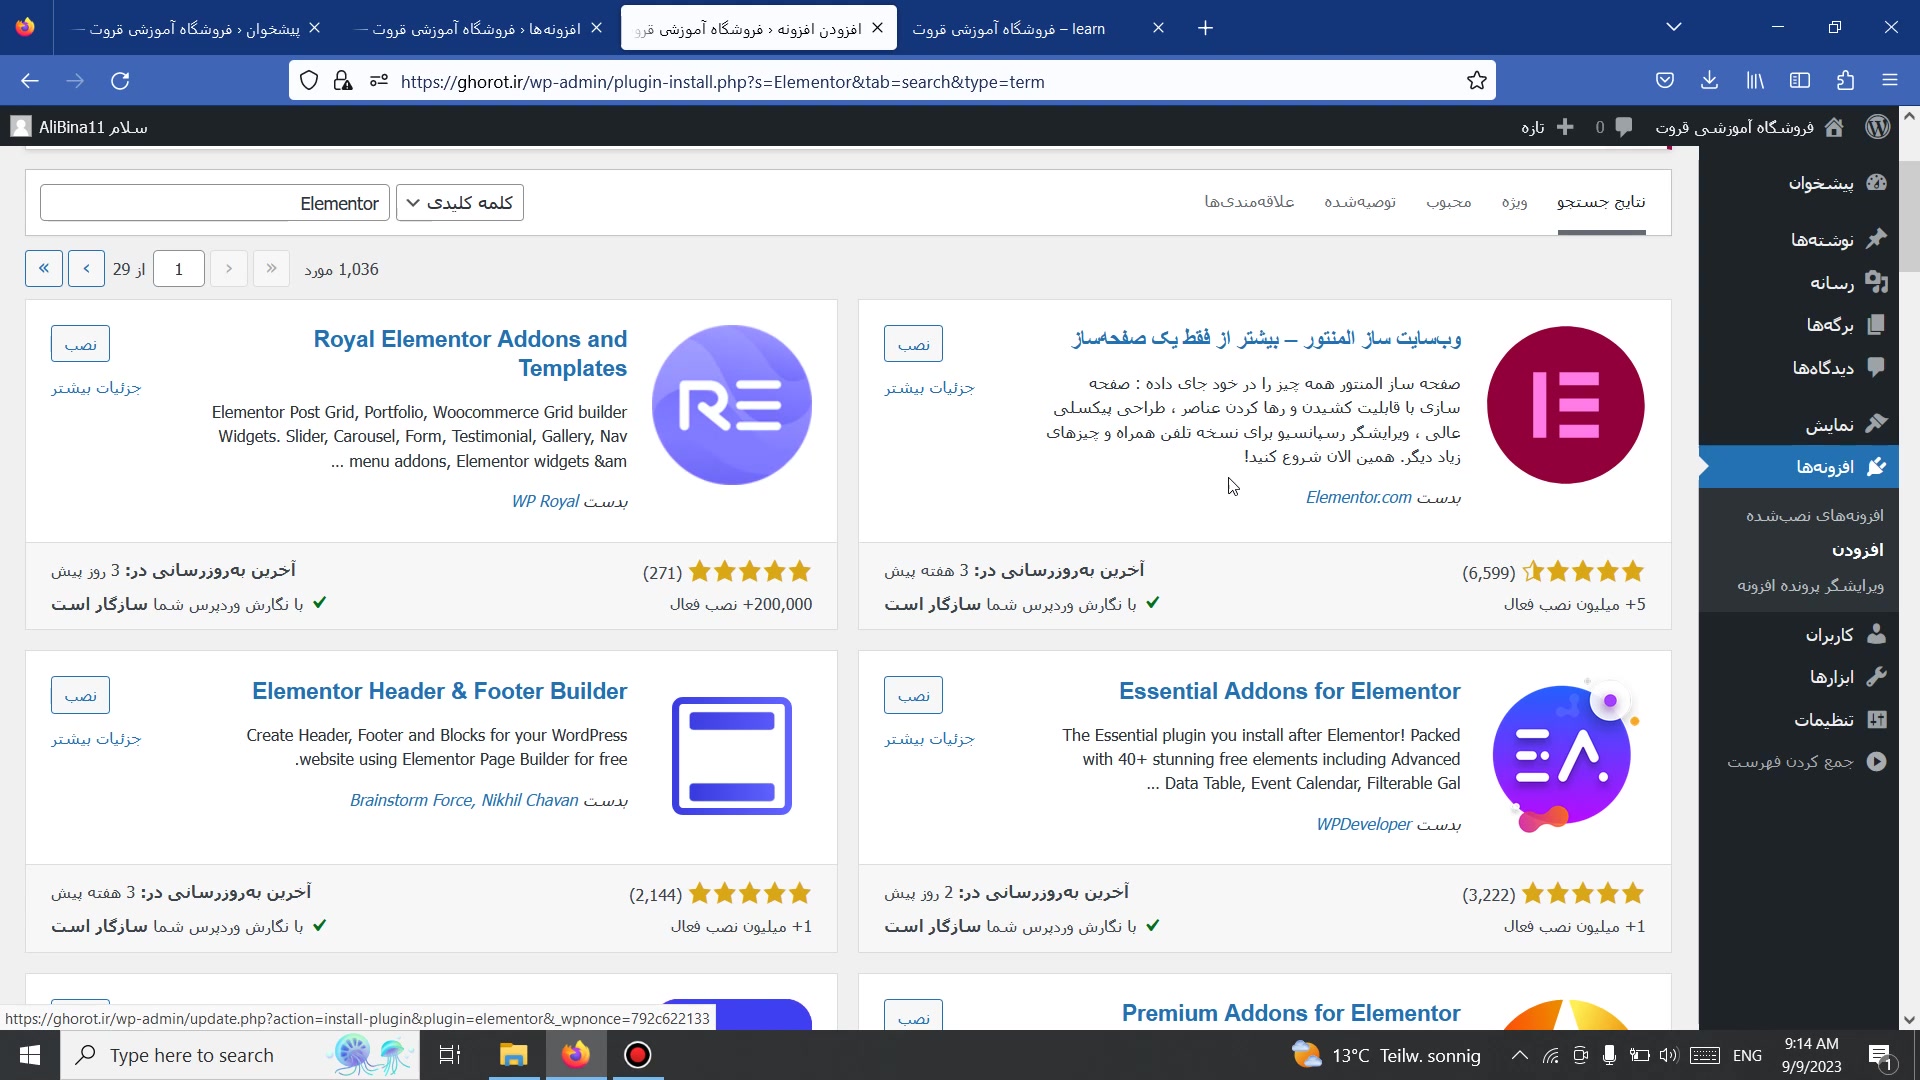Expand the کلمه کلیدی search type dropdown

(x=460, y=203)
